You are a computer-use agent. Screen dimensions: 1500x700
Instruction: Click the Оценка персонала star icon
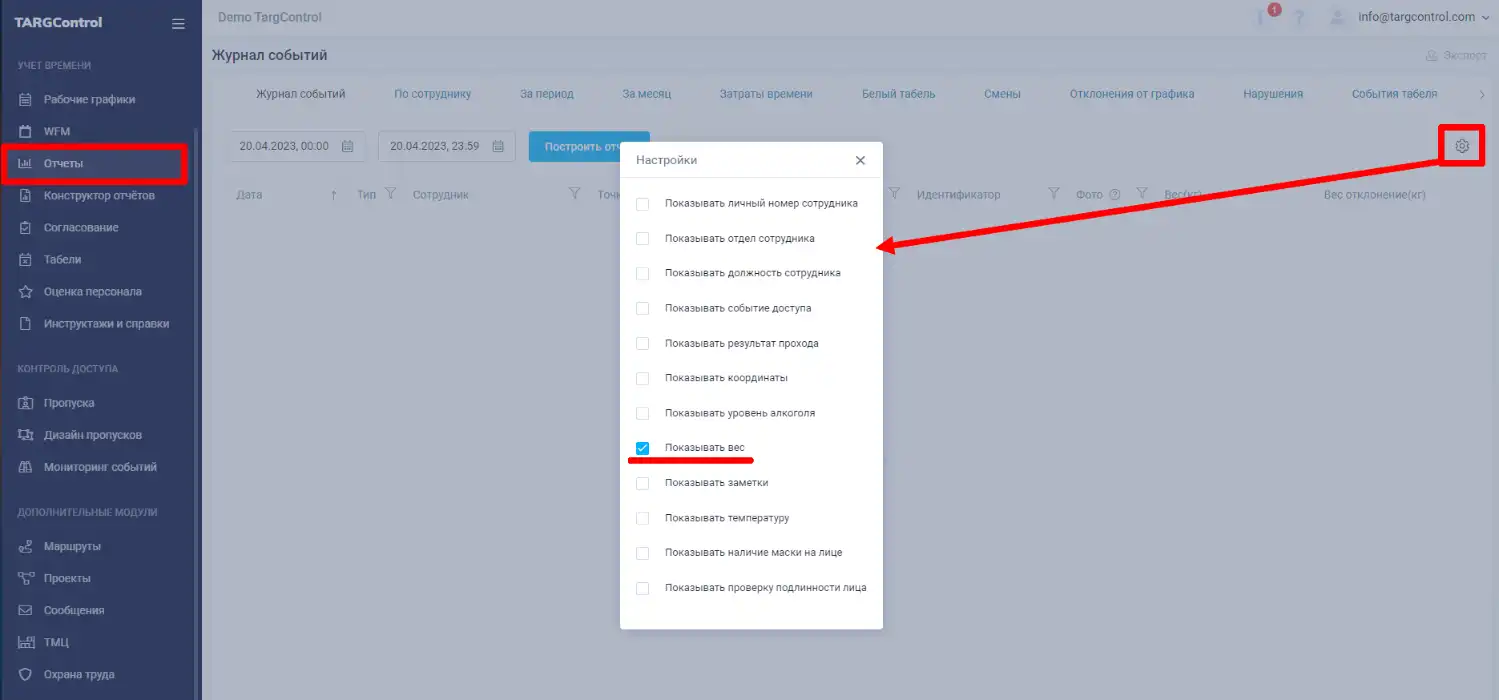coord(26,291)
